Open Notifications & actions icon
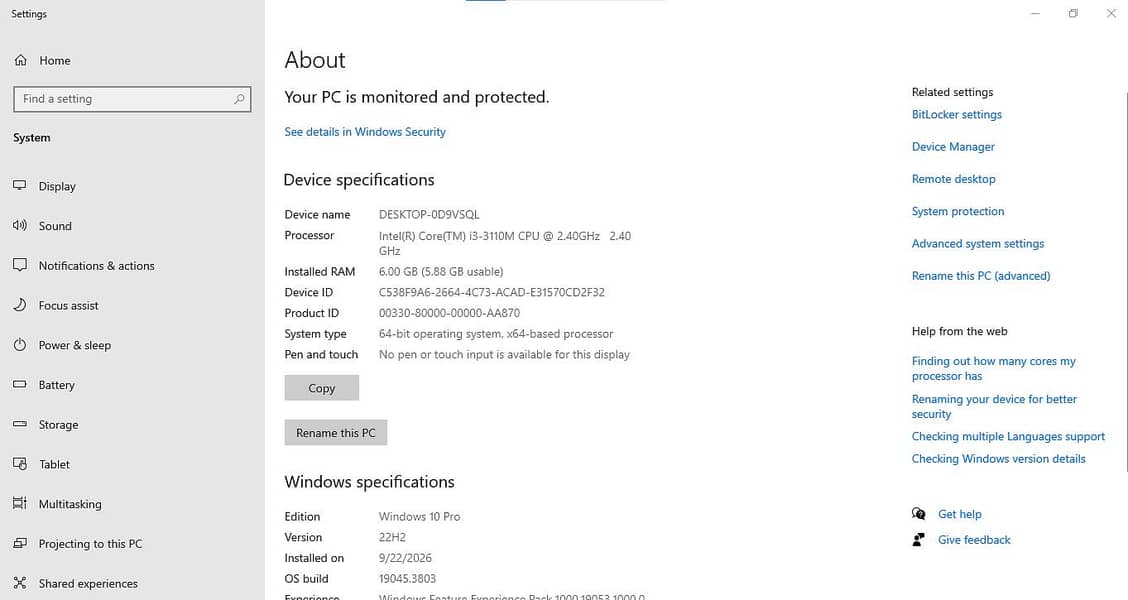 coord(20,265)
